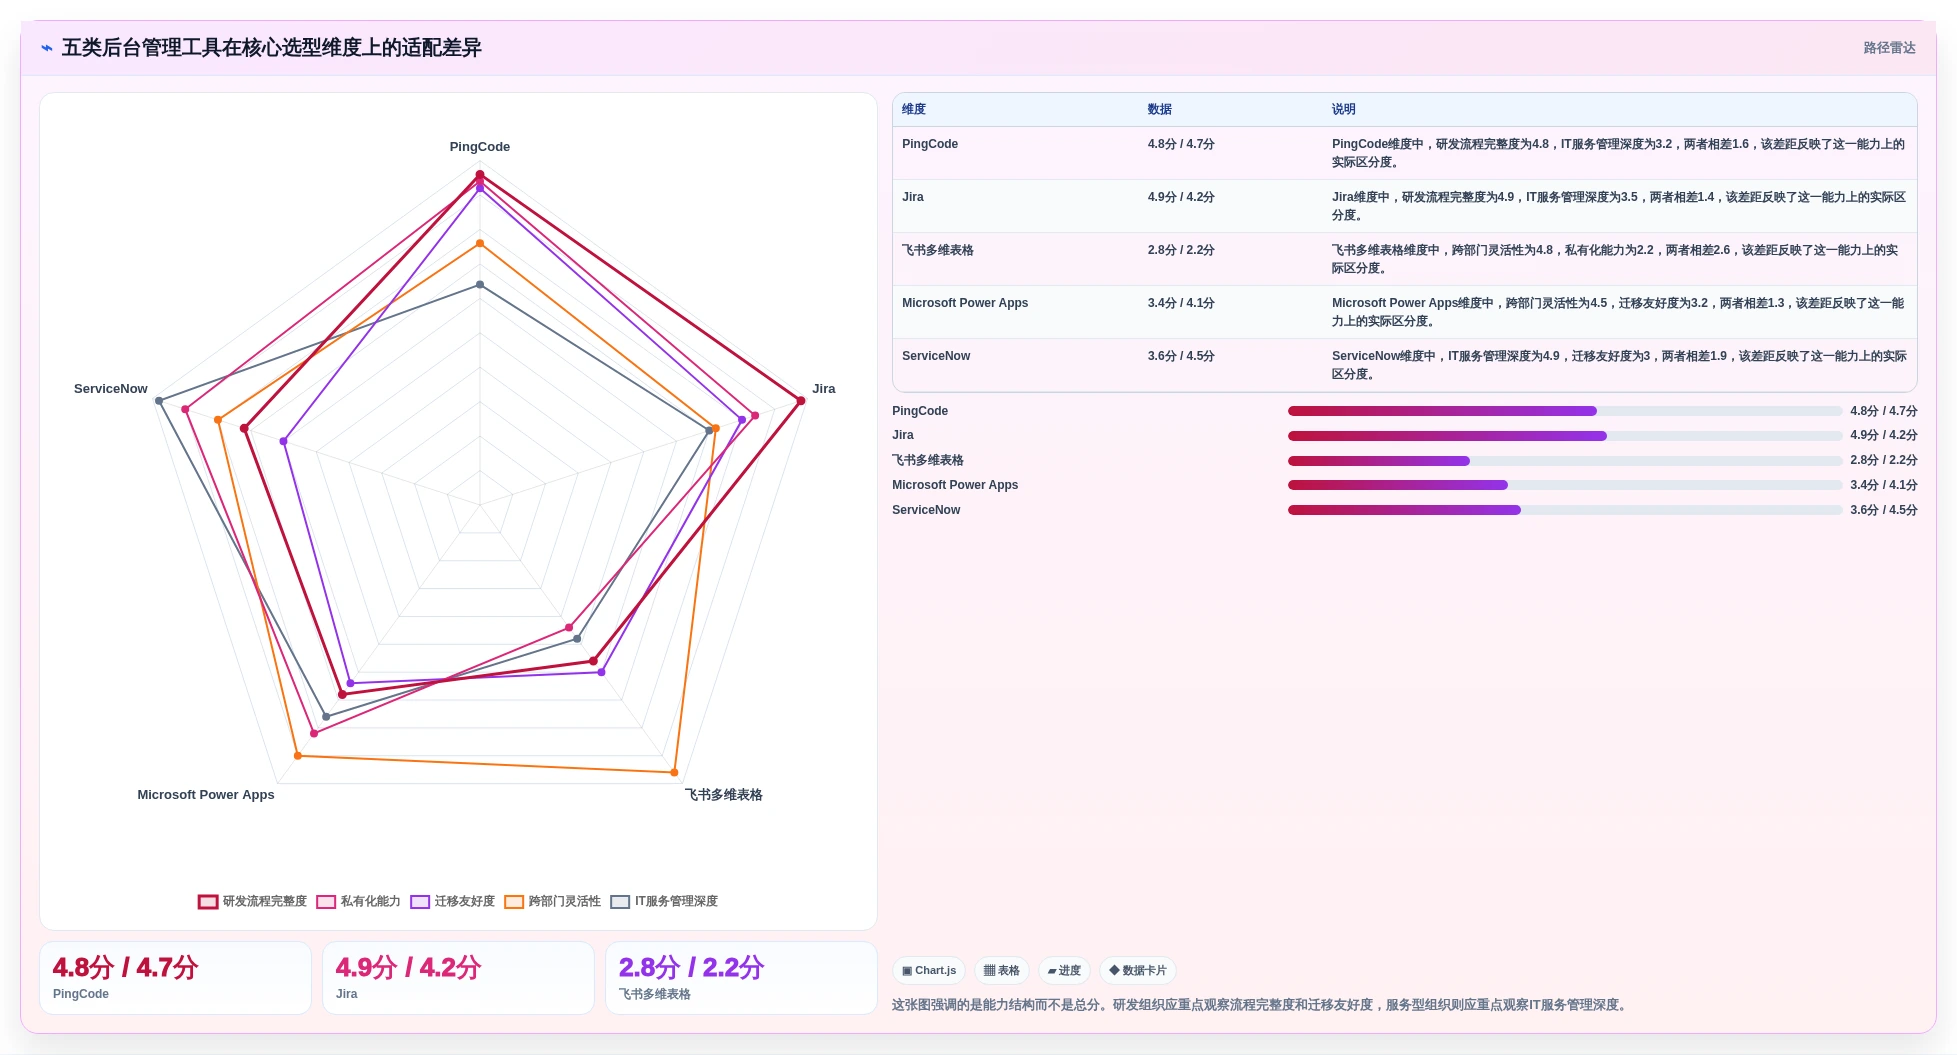Click the 4.8分 / 4.7分 table cell
This screenshot has width=1957, height=1055.
[1181, 144]
